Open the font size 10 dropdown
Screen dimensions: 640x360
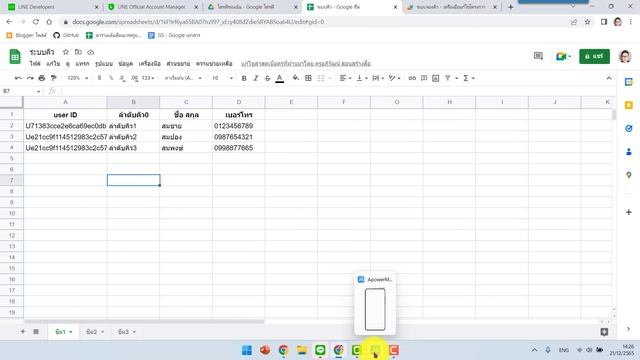222,78
